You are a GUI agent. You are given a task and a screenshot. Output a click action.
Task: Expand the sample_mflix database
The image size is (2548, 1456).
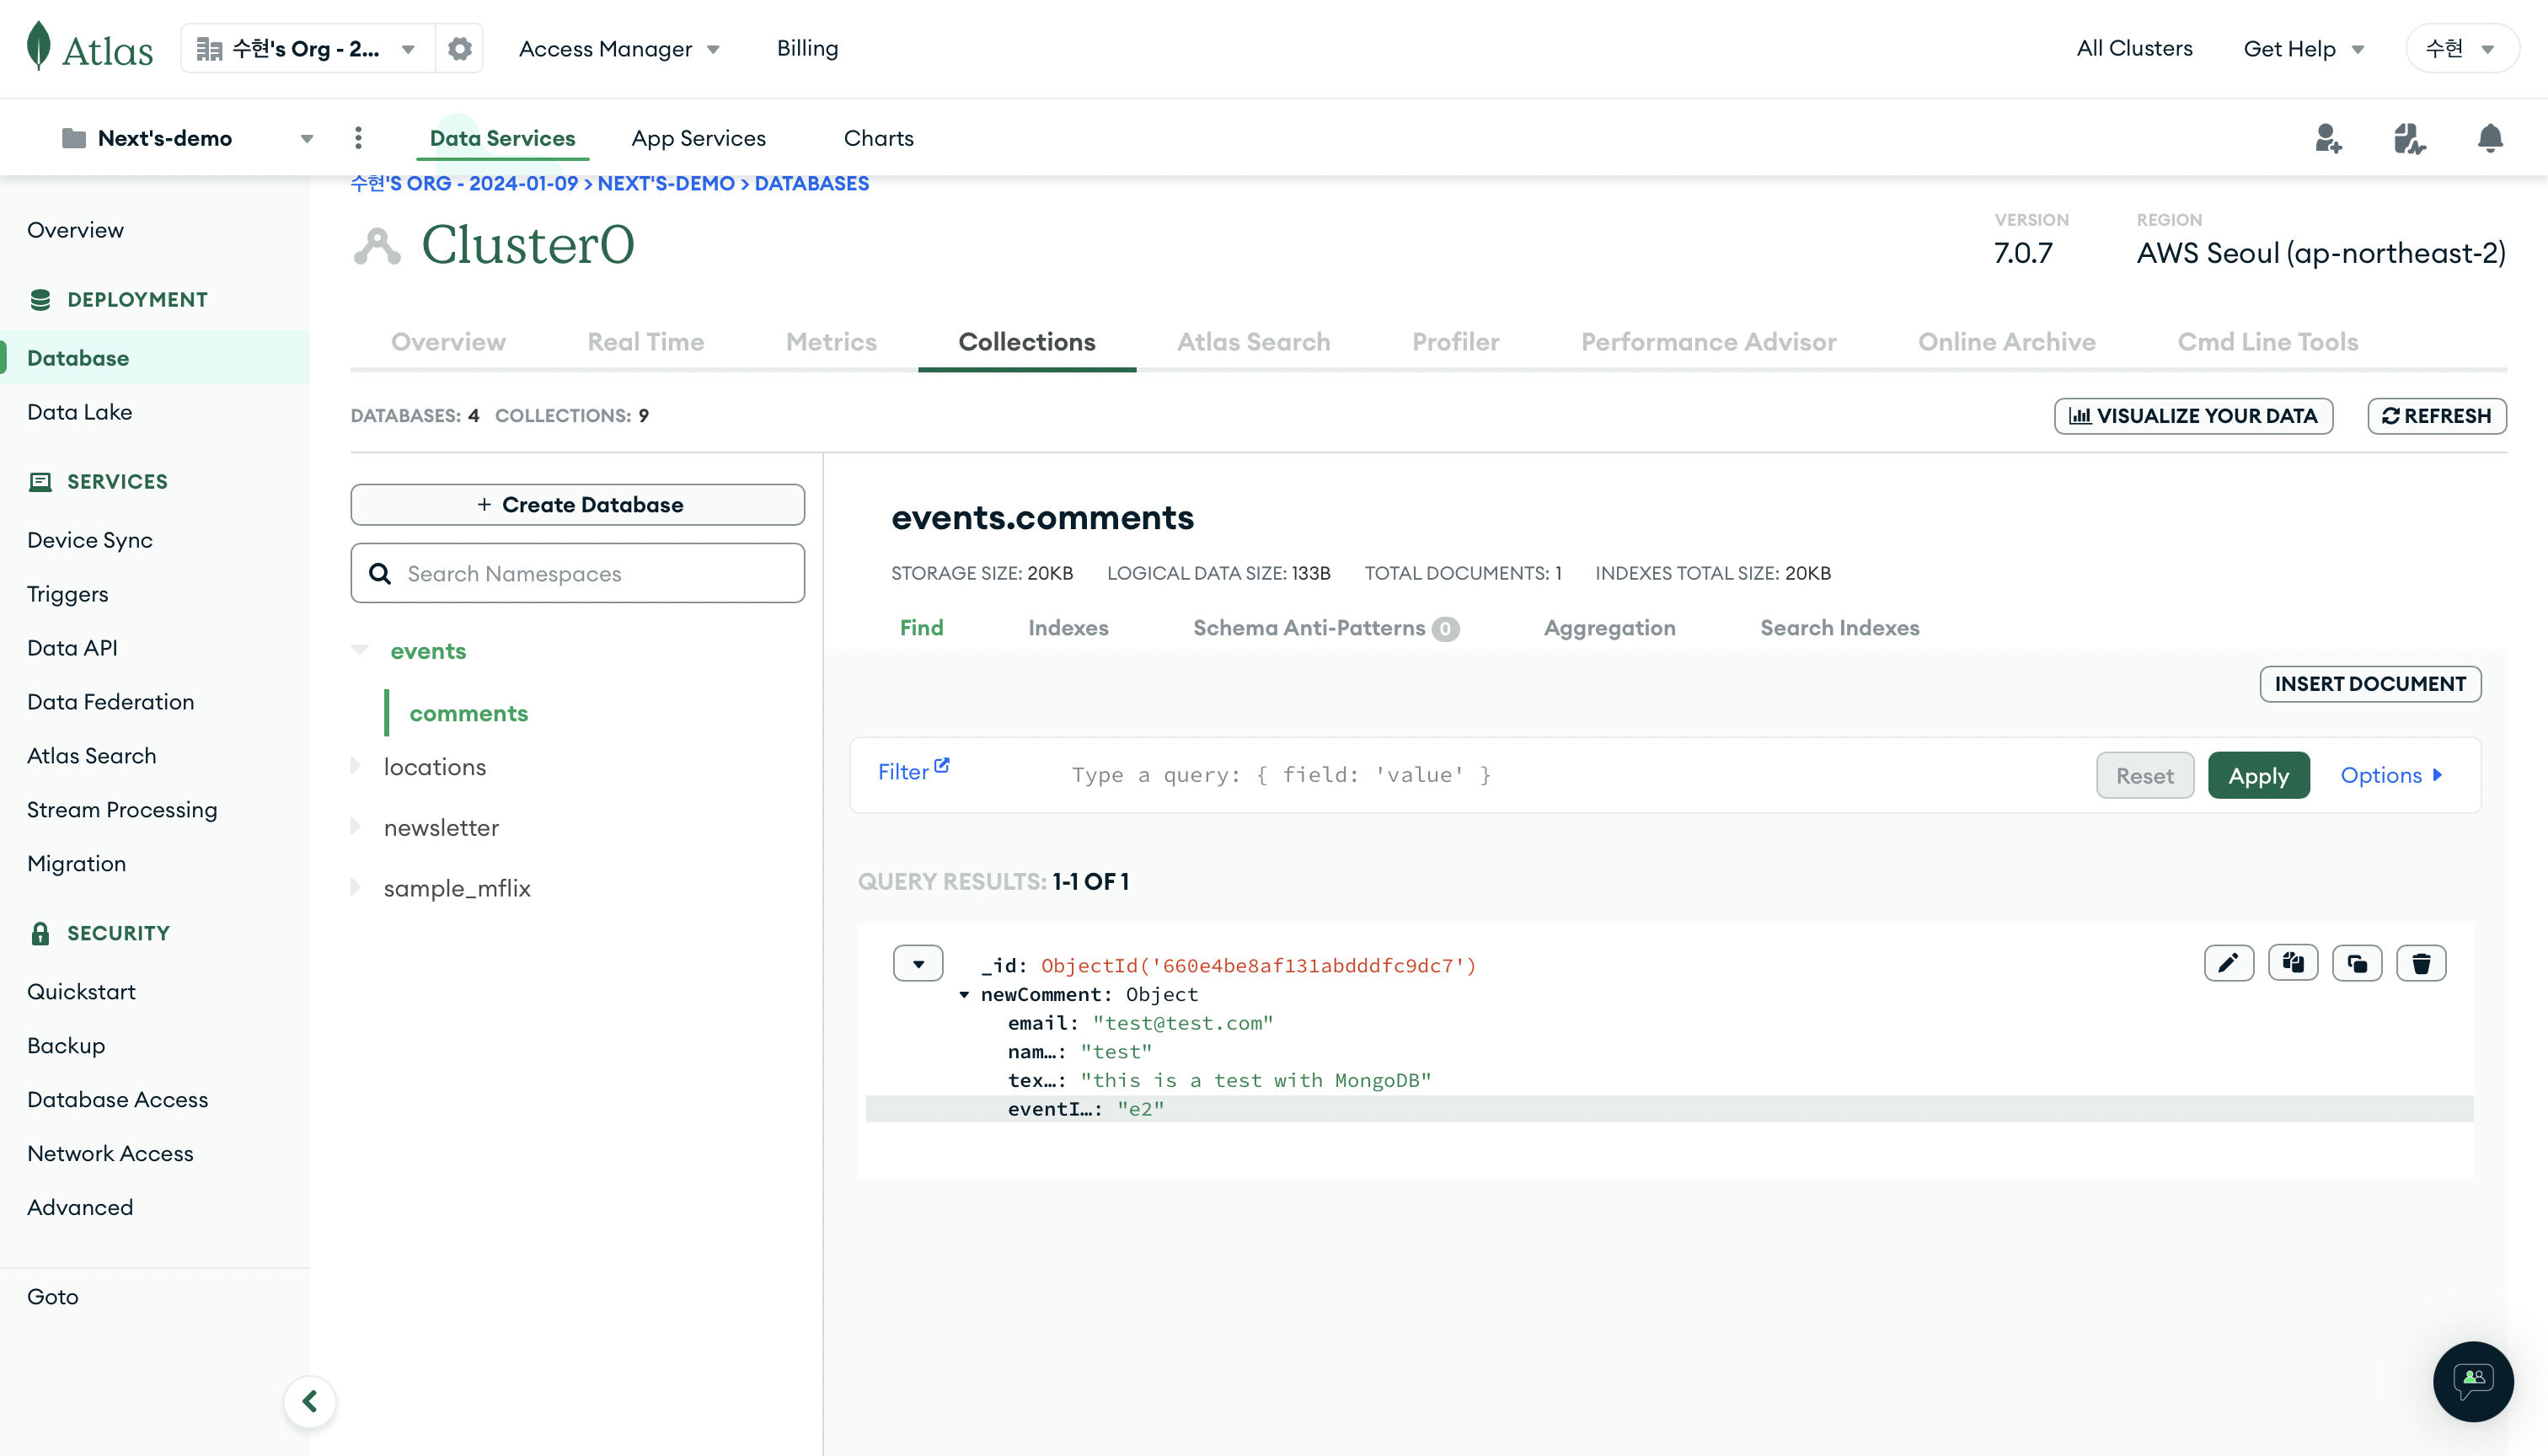click(355, 887)
